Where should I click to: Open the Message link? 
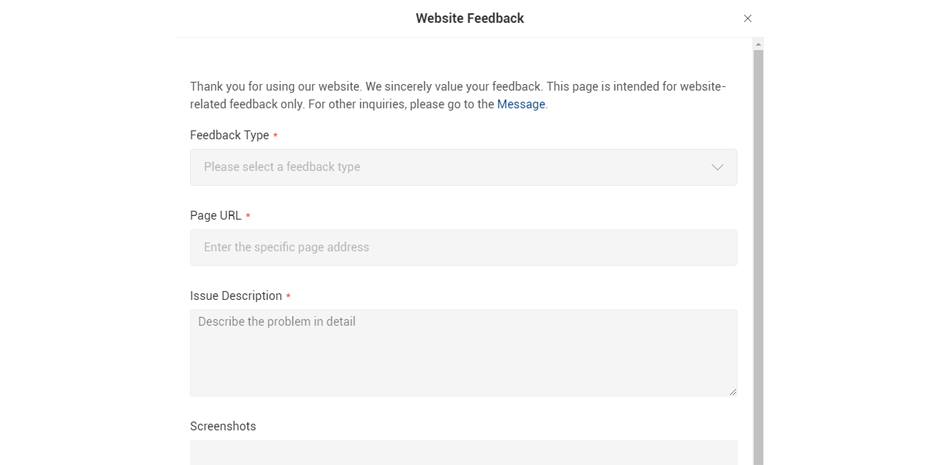click(x=521, y=104)
